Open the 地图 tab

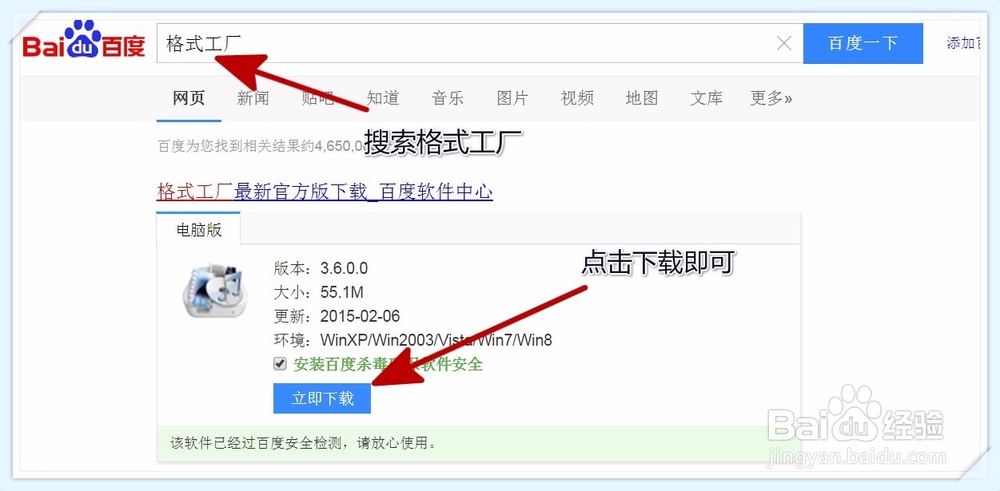pyautogui.click(x=642, y=98)
